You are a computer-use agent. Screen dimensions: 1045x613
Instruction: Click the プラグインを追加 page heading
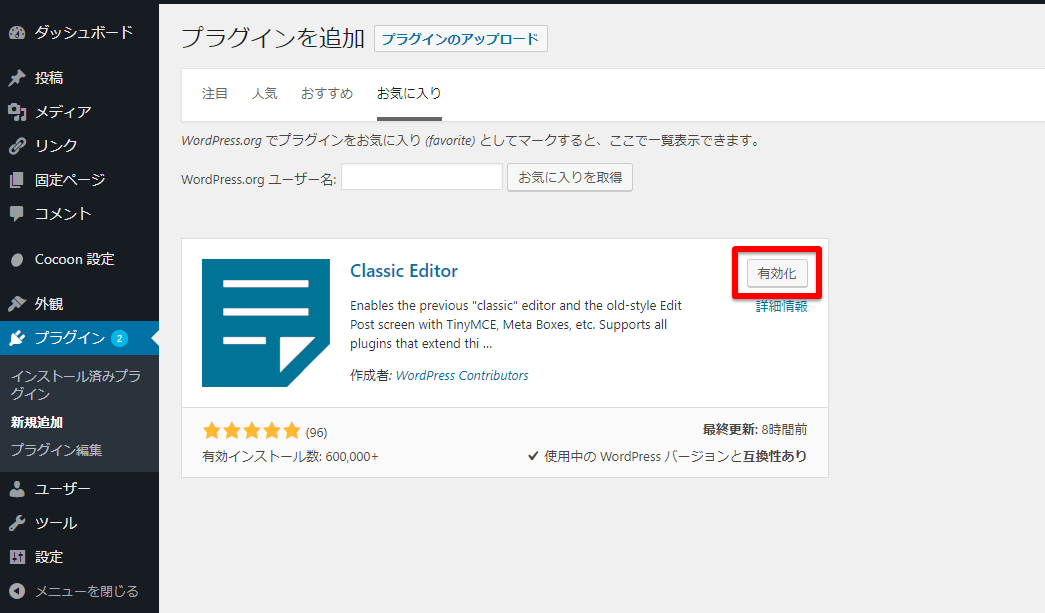click(x=273, y=38)
